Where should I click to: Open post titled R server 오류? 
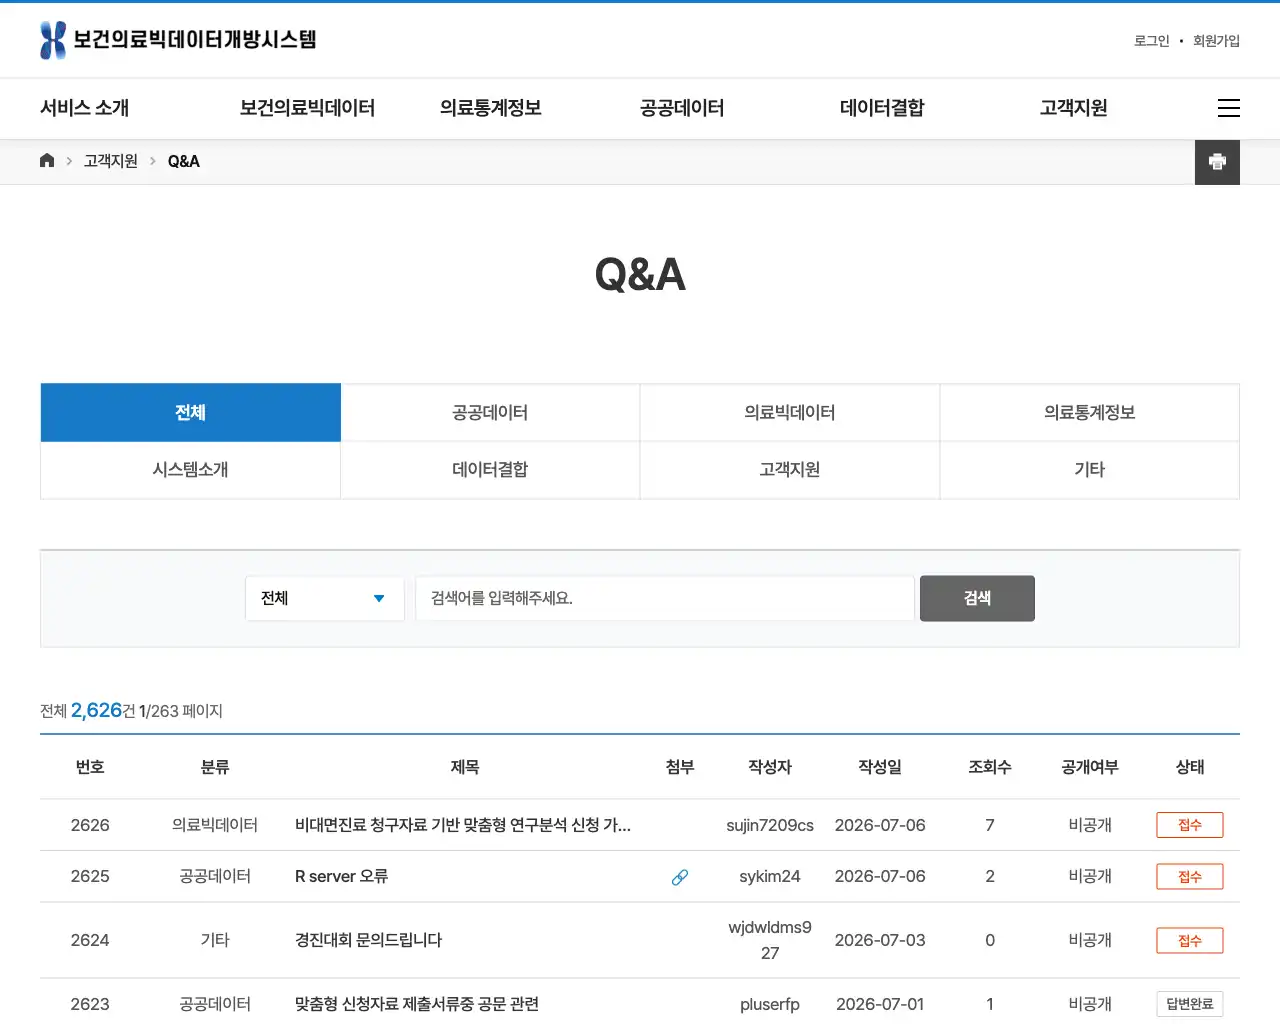point(341,876)
